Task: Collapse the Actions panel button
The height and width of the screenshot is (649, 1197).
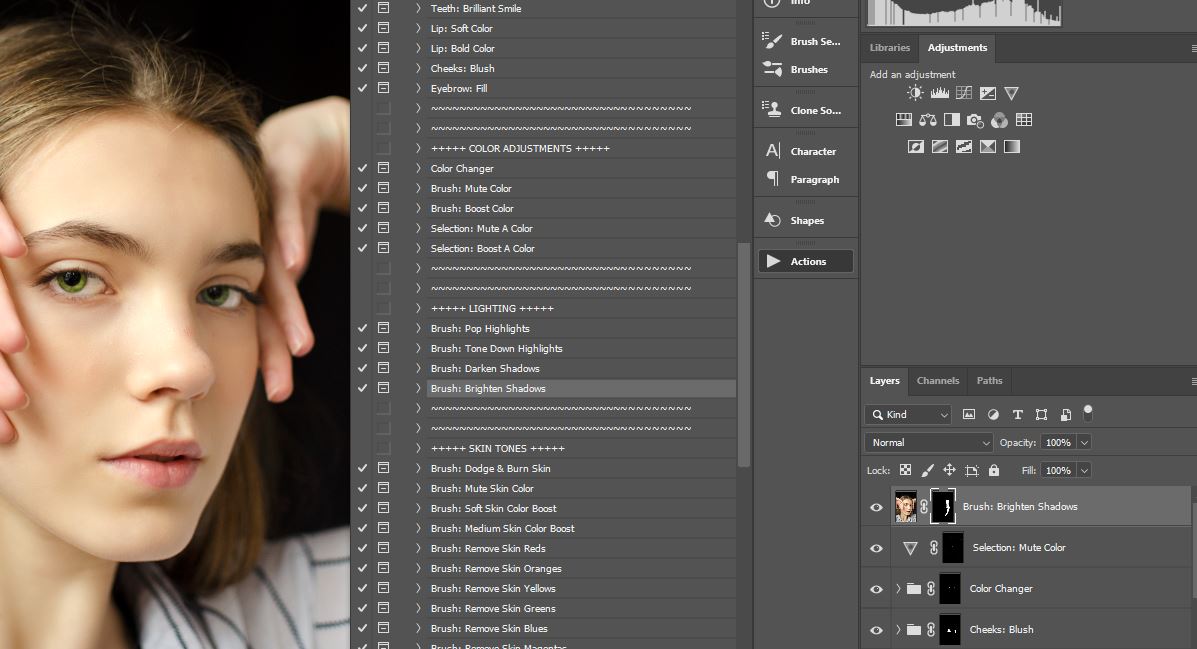Action: (x=805, y=261)
